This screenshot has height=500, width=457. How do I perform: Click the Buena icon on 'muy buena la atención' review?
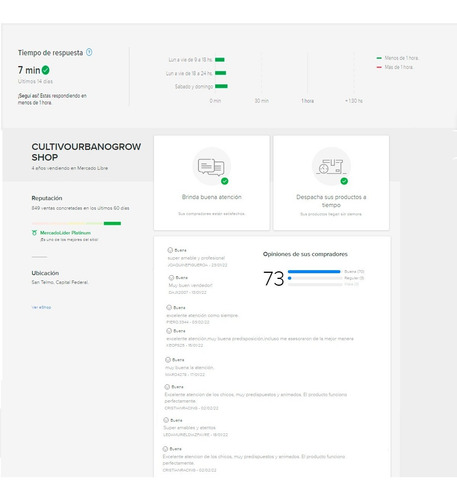tap(168, 360)
